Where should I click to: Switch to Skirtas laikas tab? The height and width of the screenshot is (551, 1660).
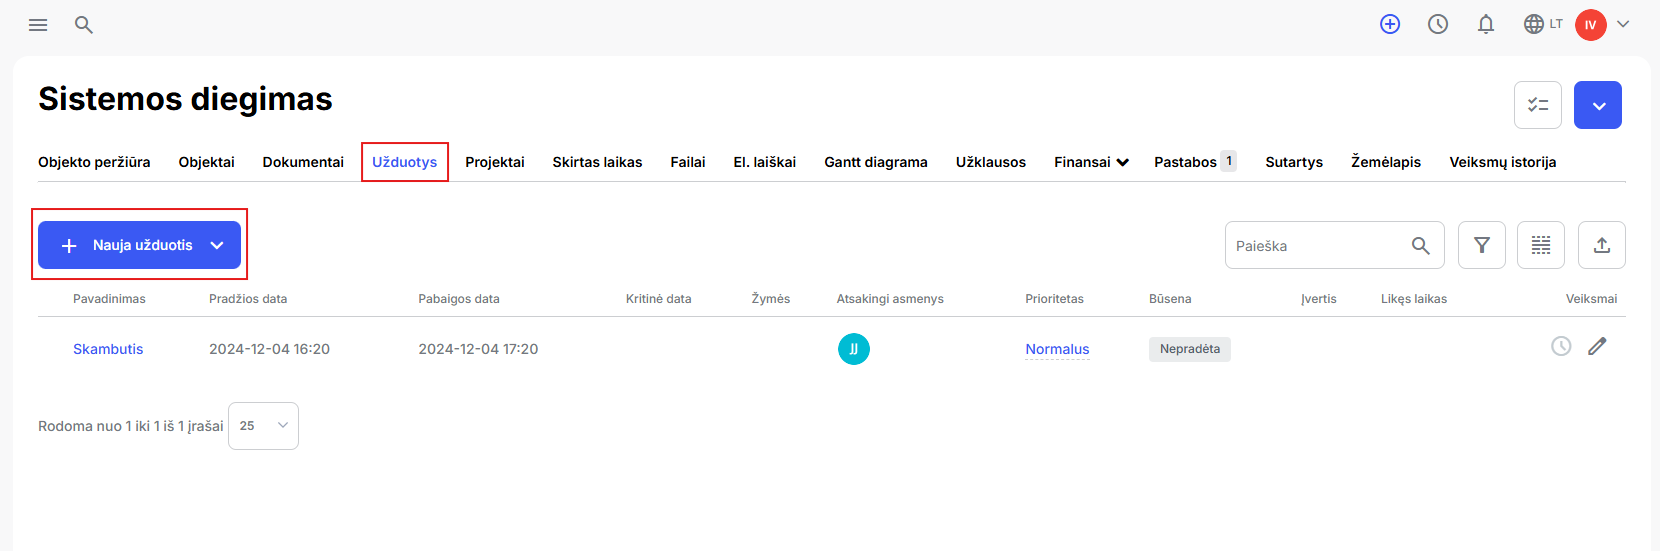[x=598, y=162]
